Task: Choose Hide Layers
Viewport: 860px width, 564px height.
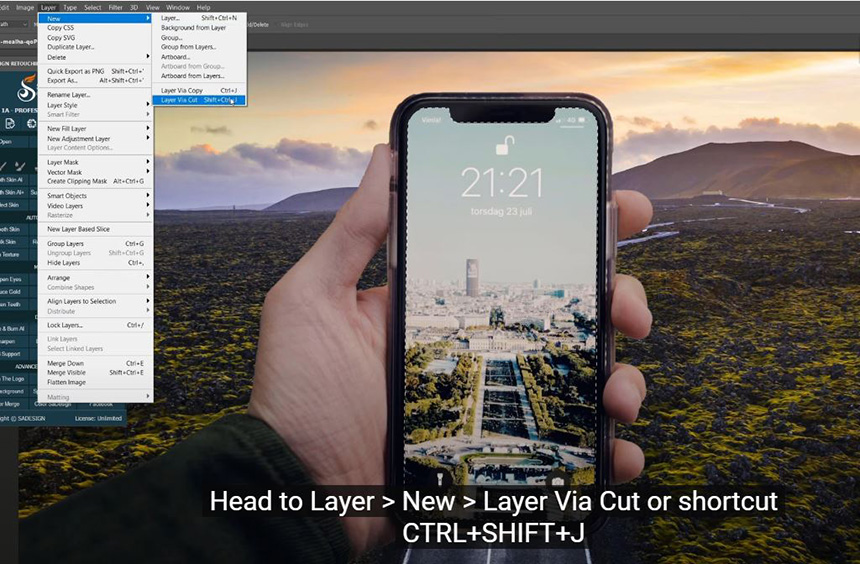Action: [95, 263]
